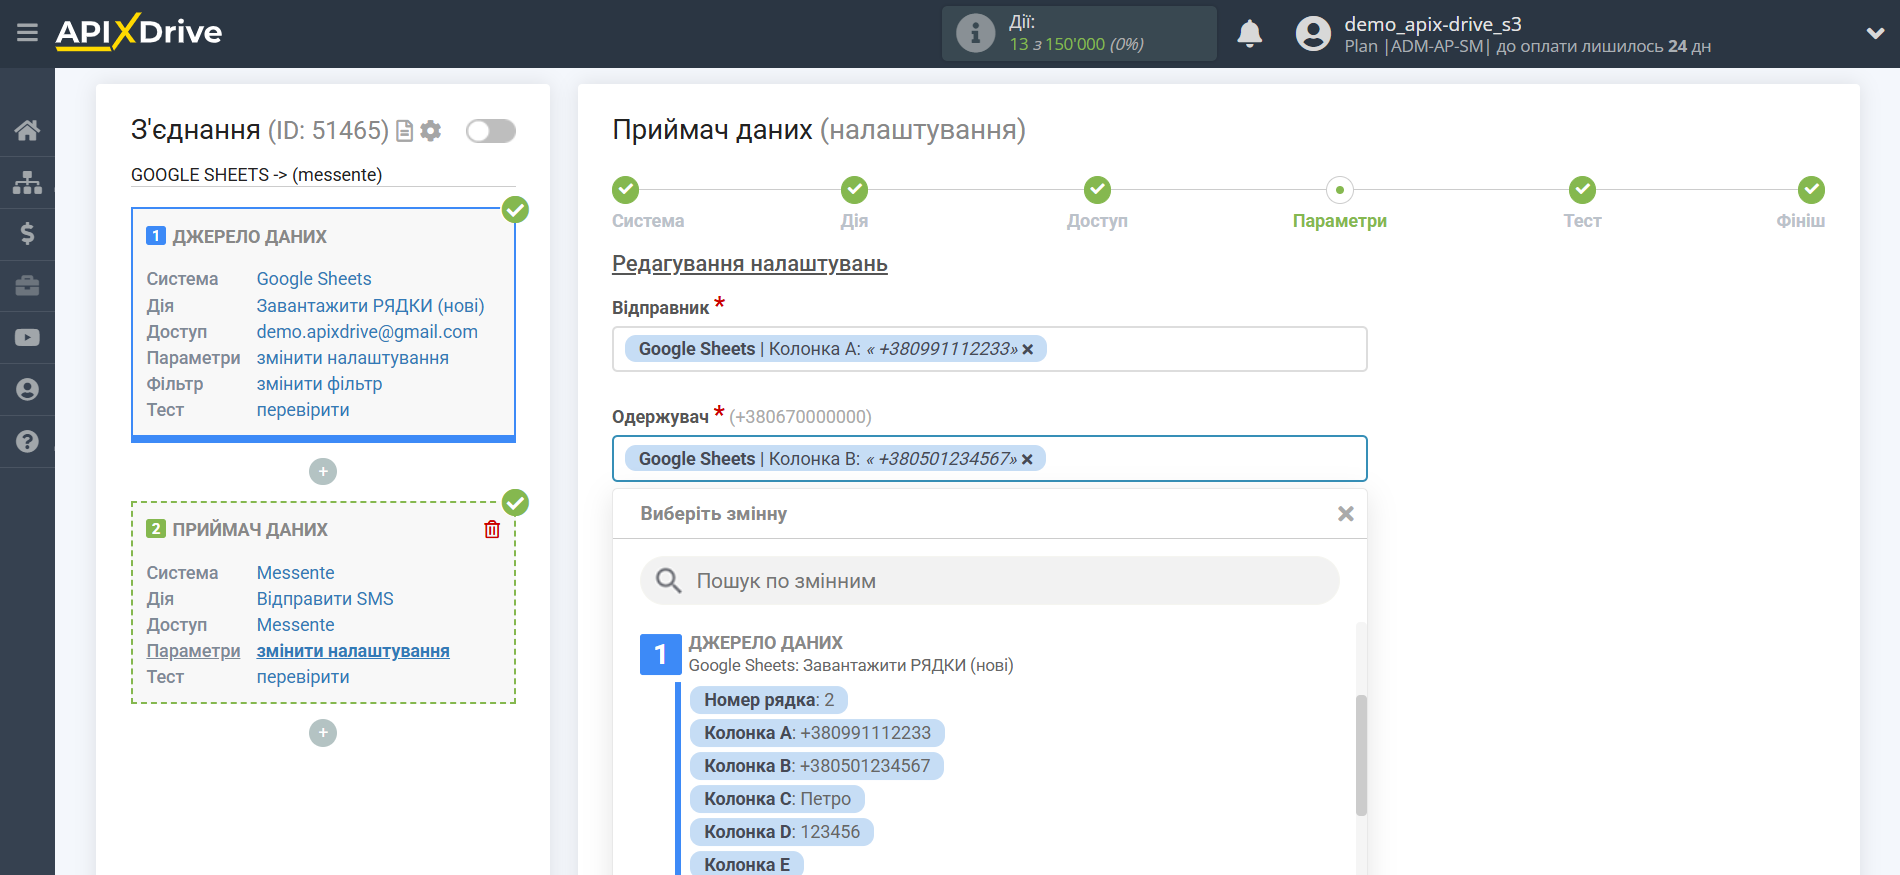Screen dimensions: 1900x875
Task: Close the Виберіть змінну panel
Action: (x=1346, y=514)
